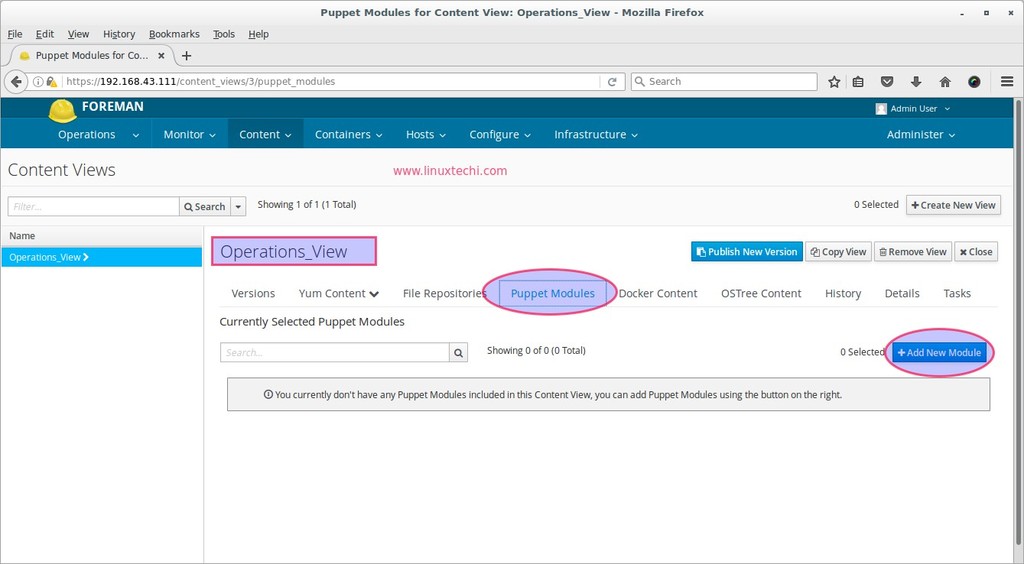Click the puppet modules Search input field

[x=334, y=352]
